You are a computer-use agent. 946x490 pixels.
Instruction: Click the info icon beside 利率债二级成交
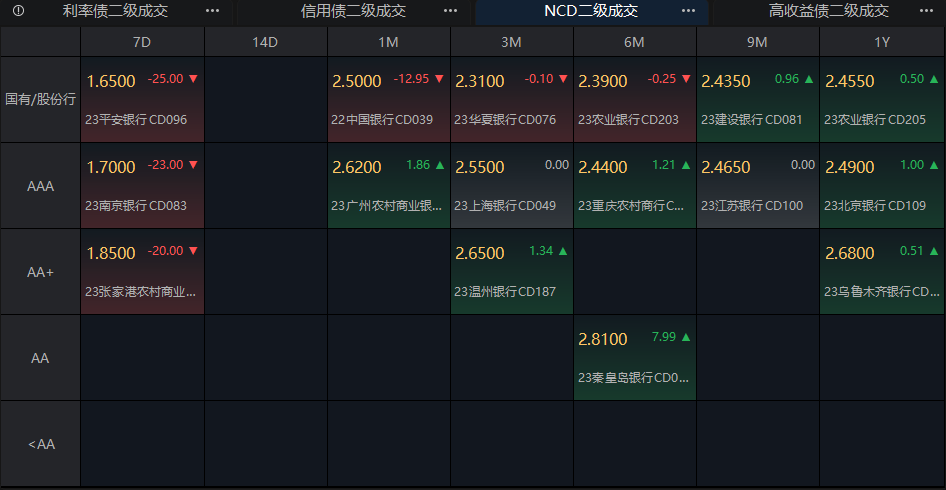point(19,11)
